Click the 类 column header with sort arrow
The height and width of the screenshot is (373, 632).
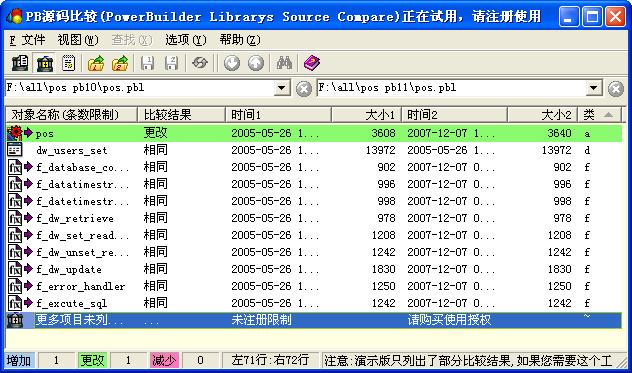[600, 115]
